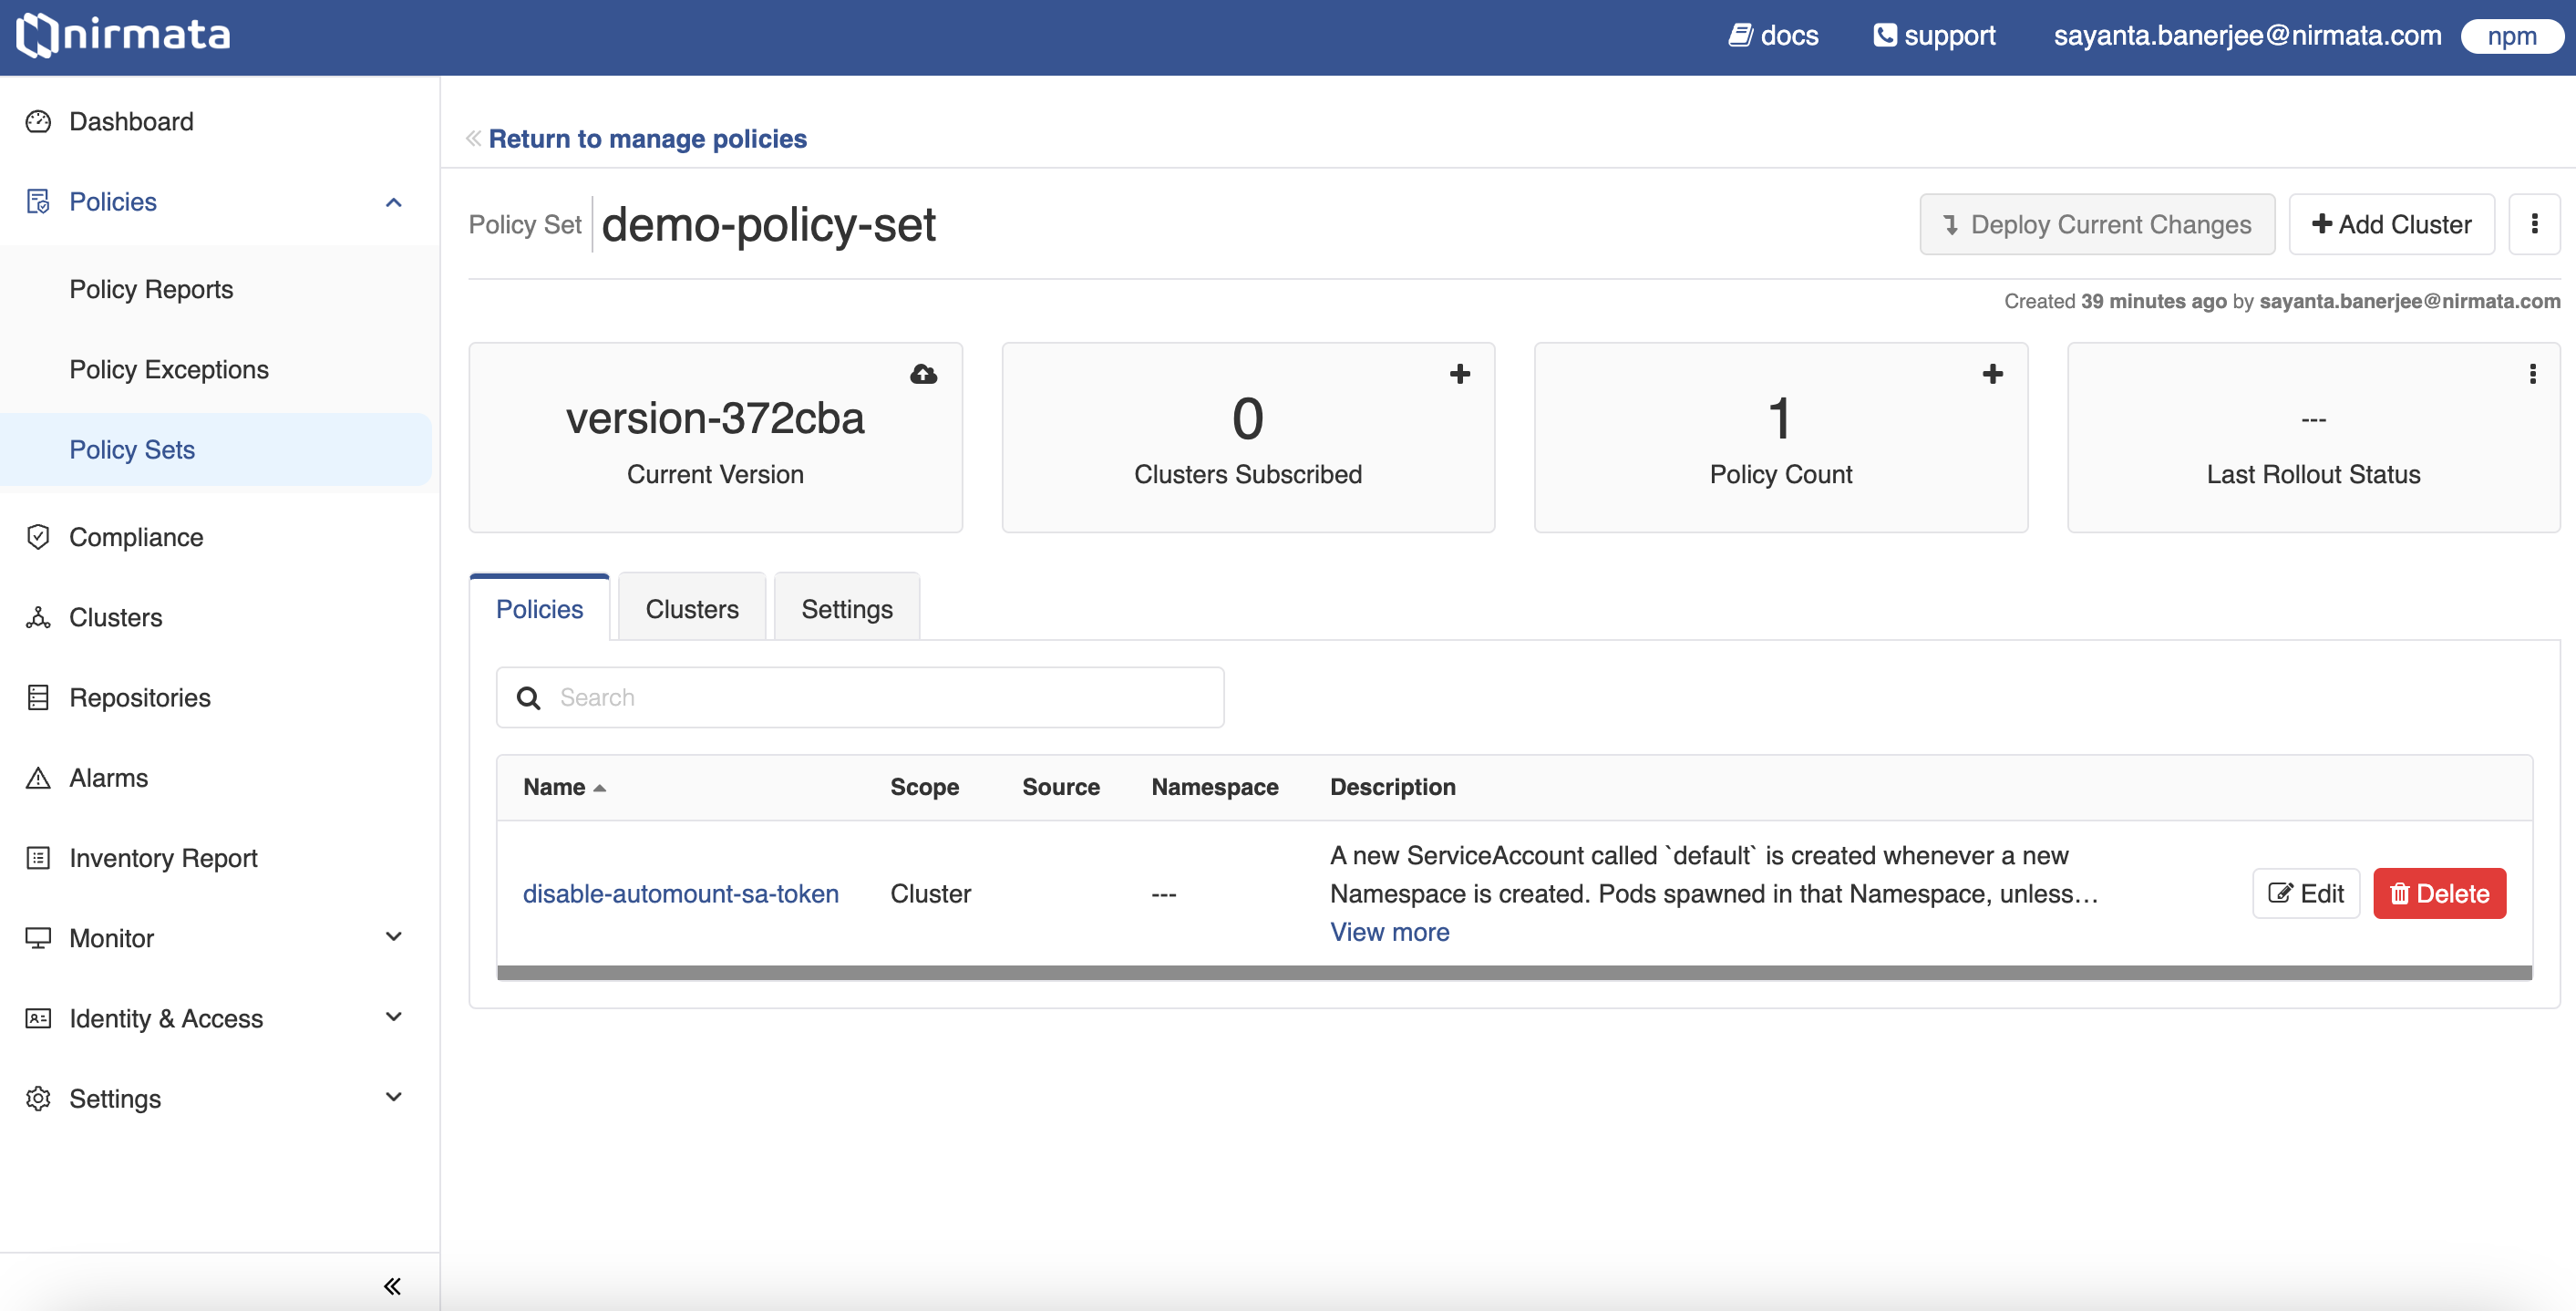
Task: Switch to the Policies tab
Action: point(539,609)
